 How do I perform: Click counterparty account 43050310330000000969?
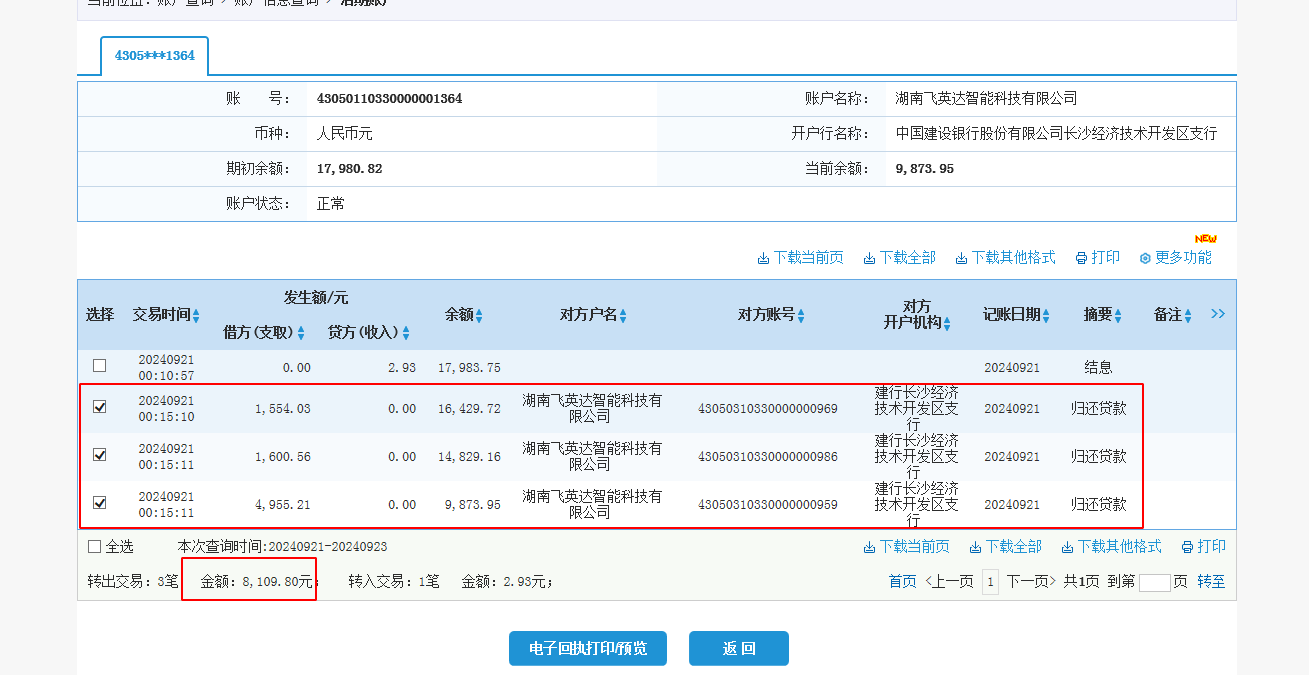coord(767,408)
